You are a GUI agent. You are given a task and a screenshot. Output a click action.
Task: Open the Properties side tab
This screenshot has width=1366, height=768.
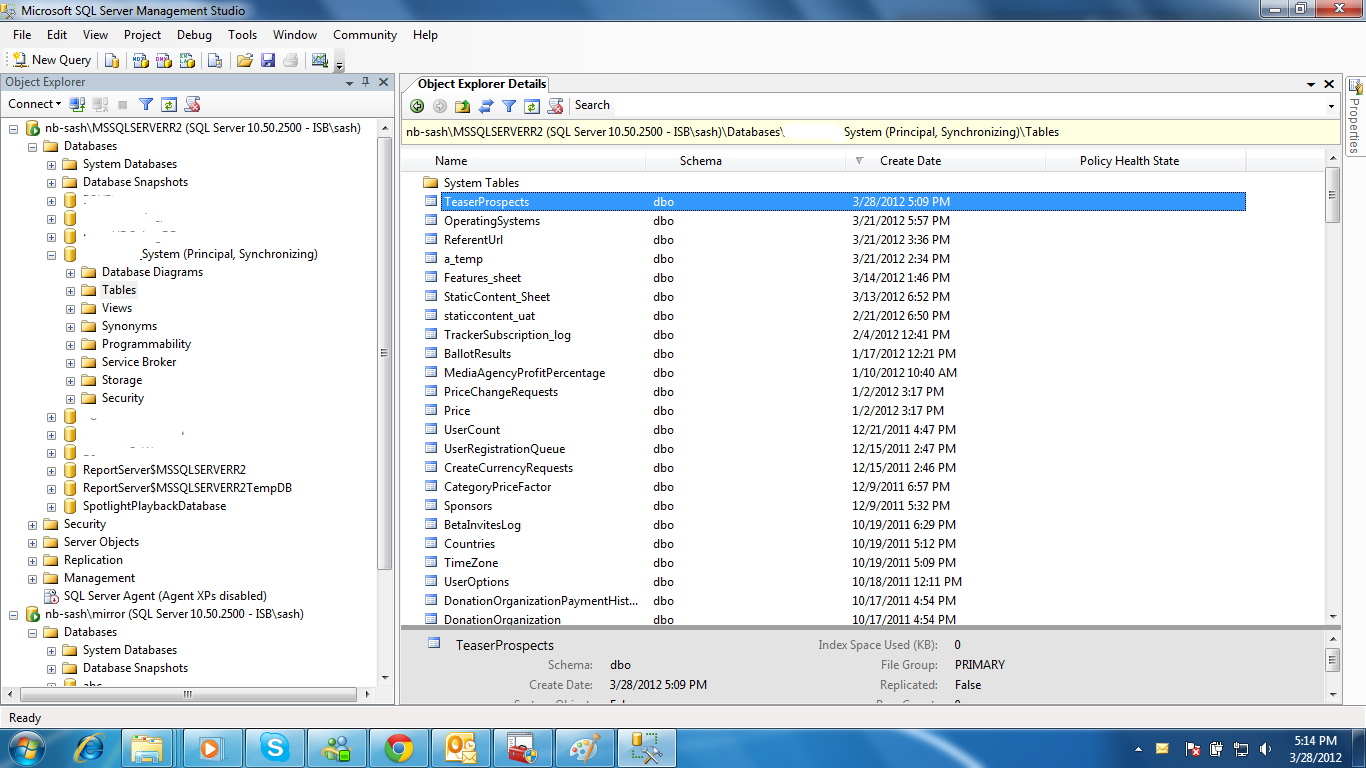click(1355, 116)
